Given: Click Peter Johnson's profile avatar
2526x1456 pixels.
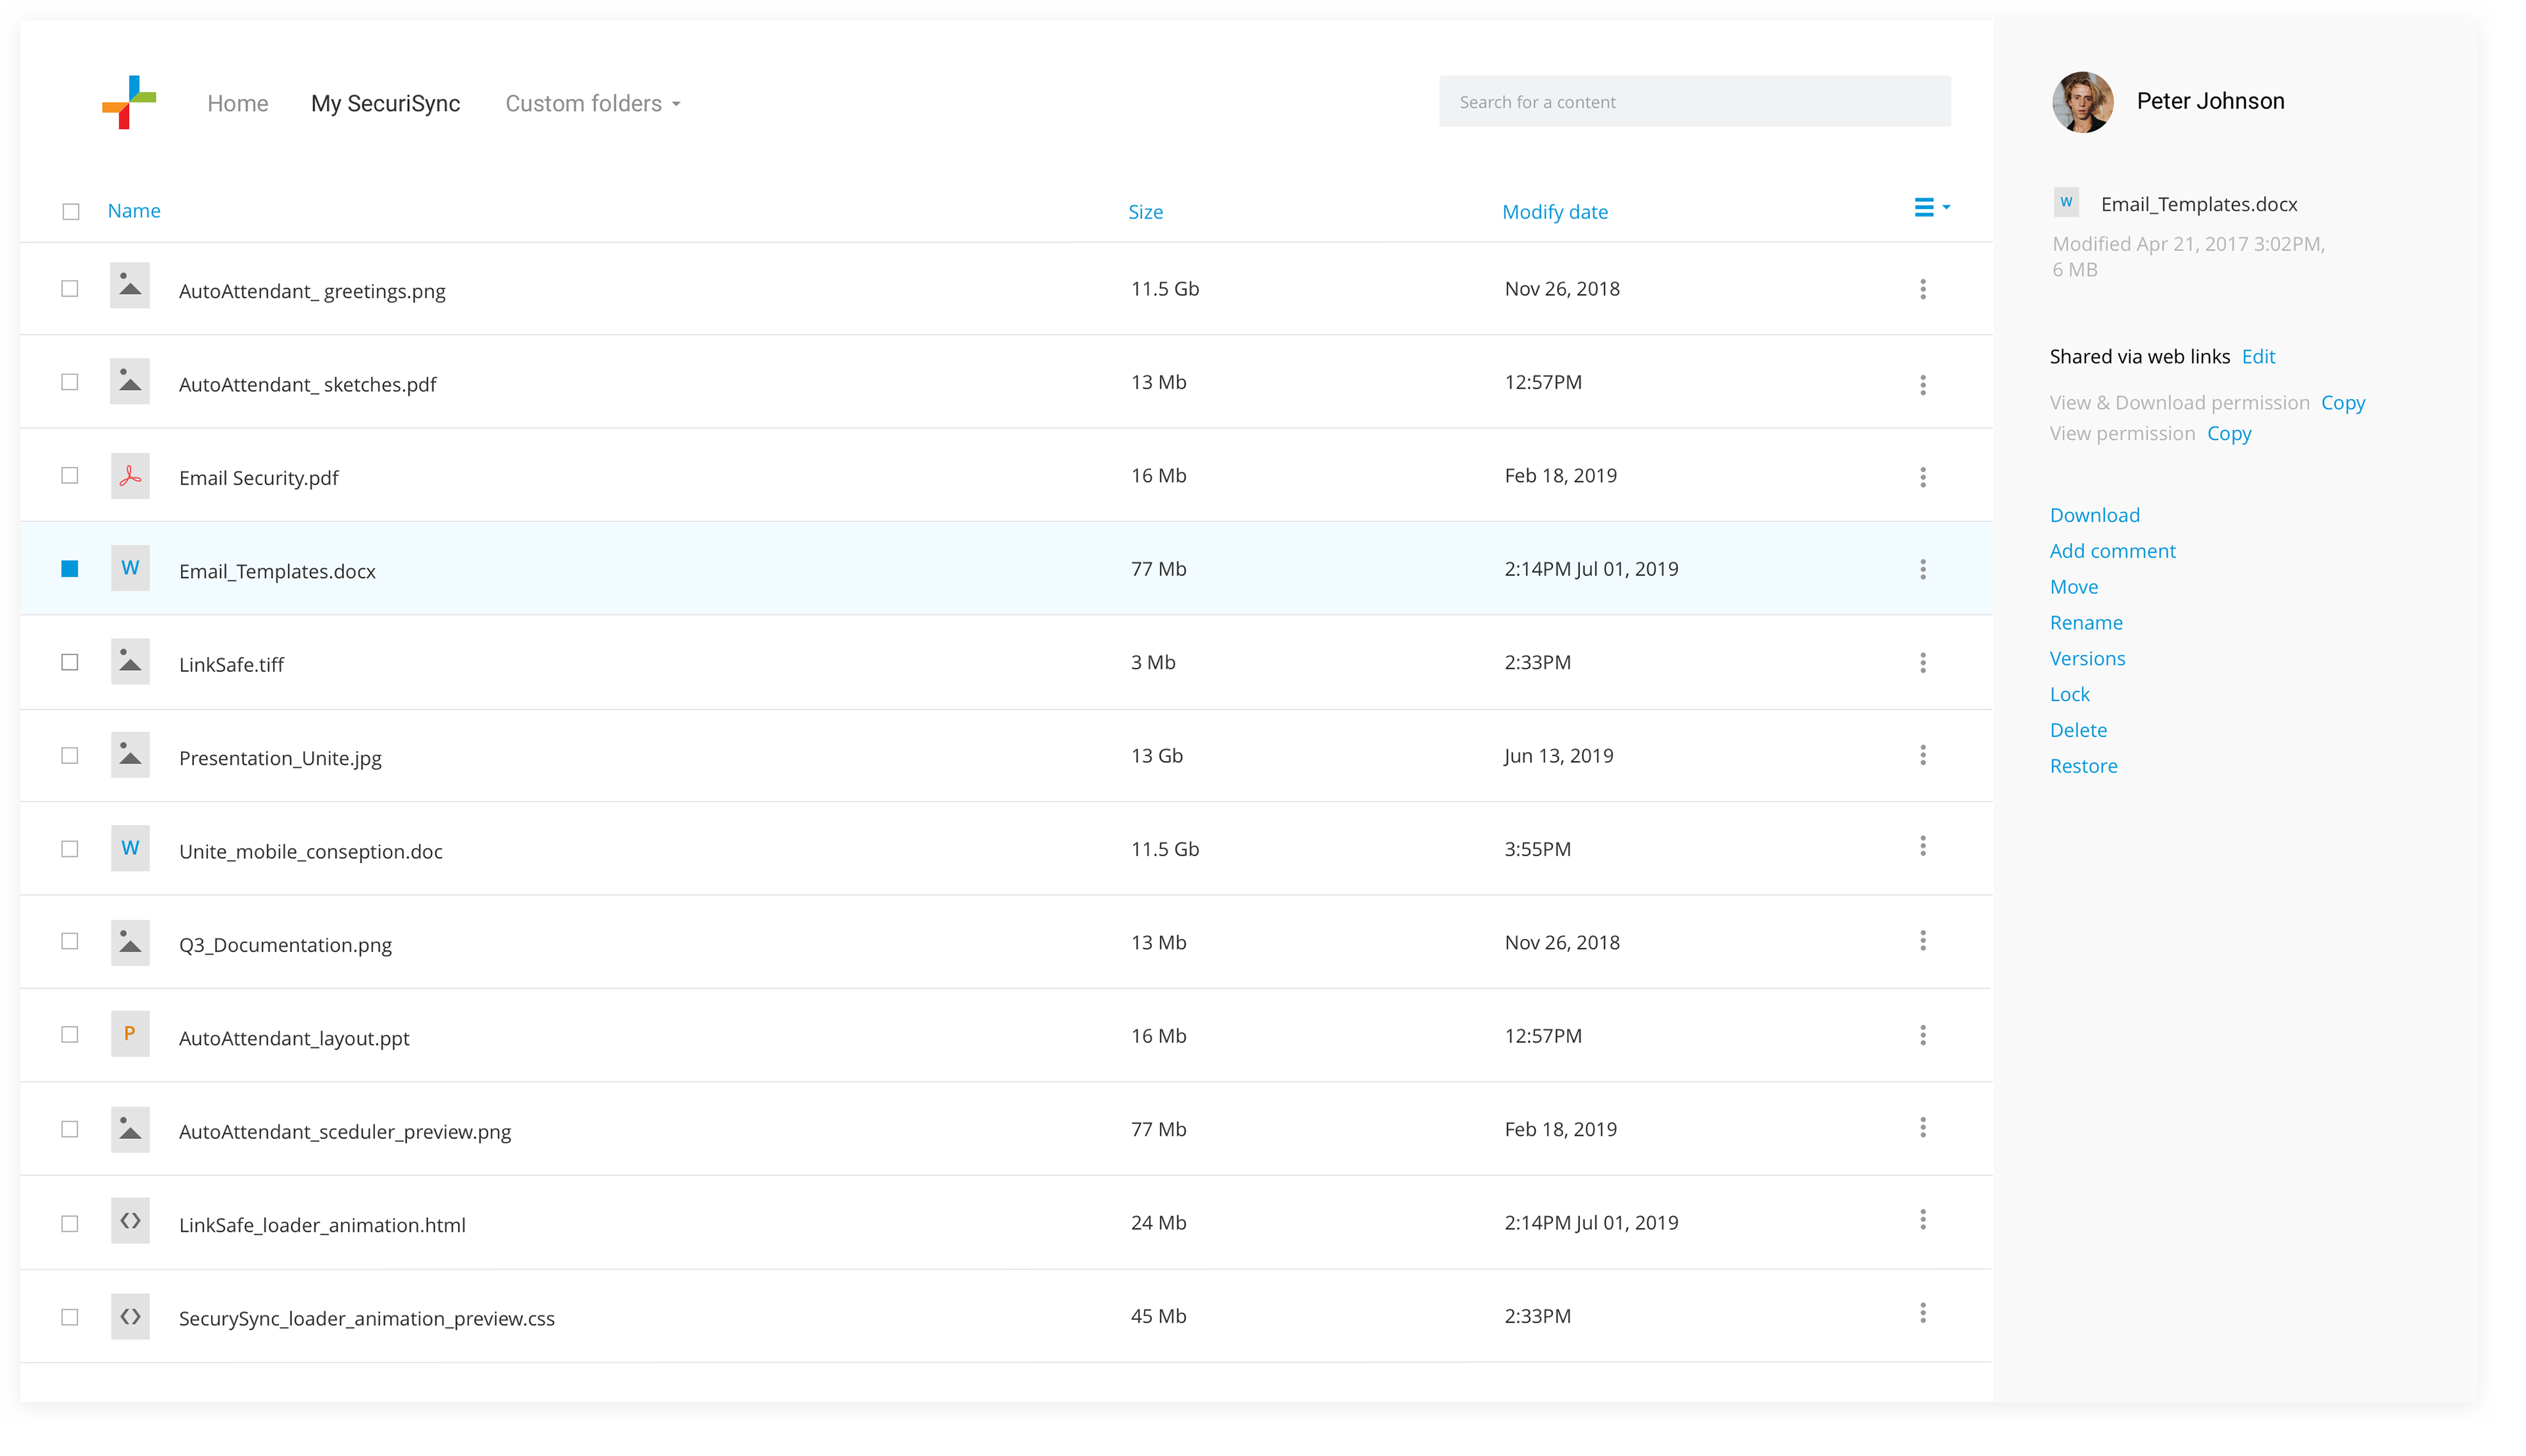Looking at the screenshot, I should pos(2083,102).
